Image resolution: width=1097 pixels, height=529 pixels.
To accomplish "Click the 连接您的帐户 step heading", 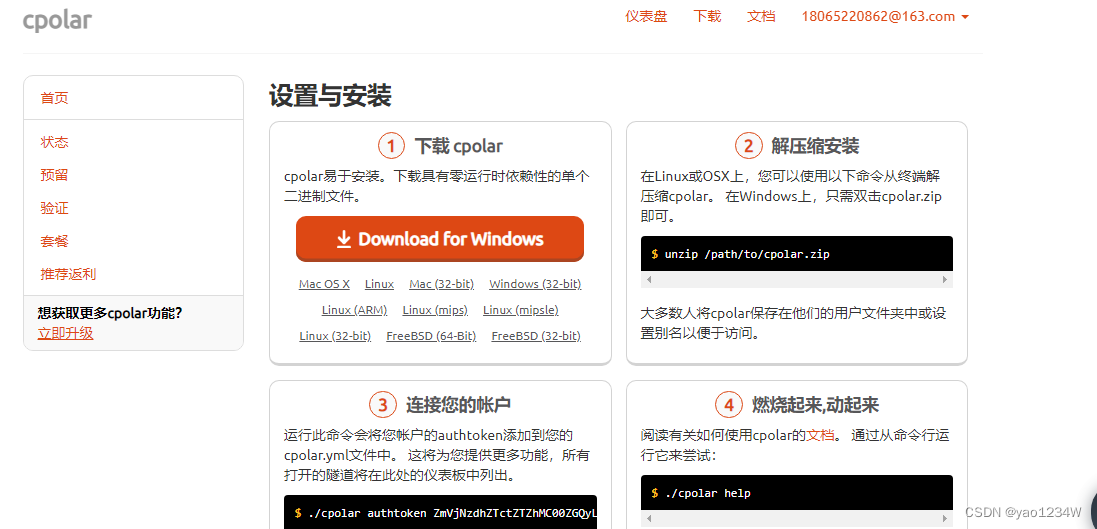I will pyautogui.click(x=458, y=405).
